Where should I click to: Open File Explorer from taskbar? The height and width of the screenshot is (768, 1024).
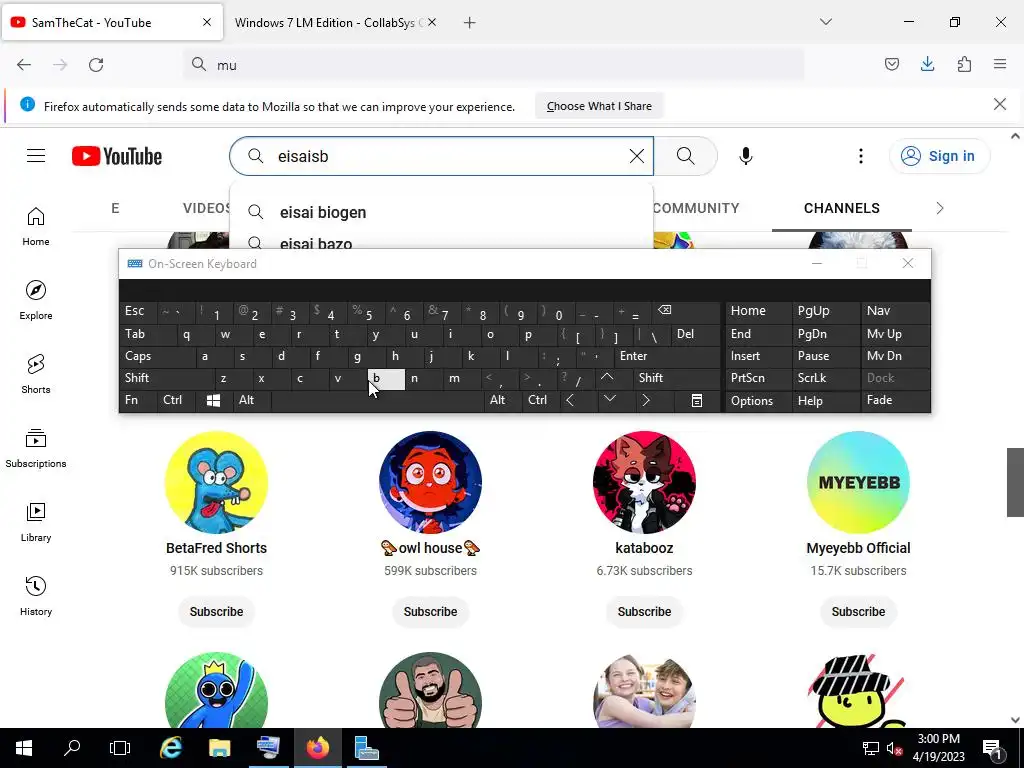[219, 748]
